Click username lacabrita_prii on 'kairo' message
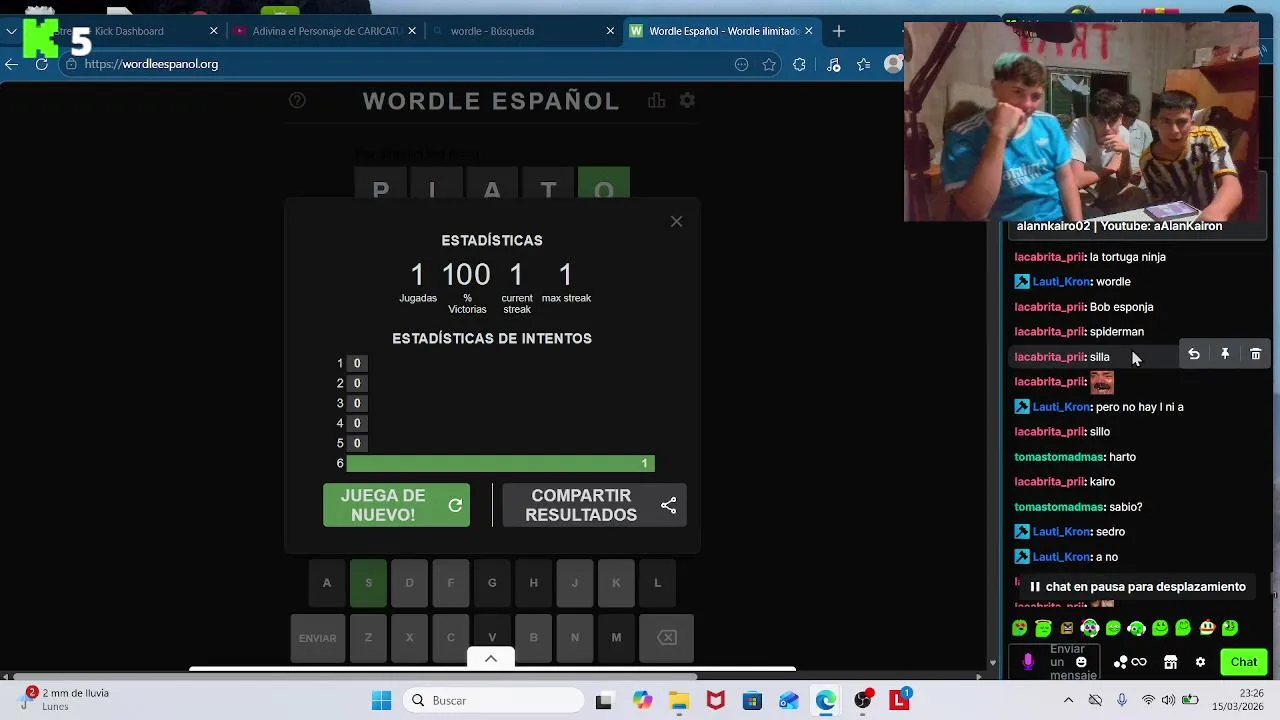 point(1049,482)
